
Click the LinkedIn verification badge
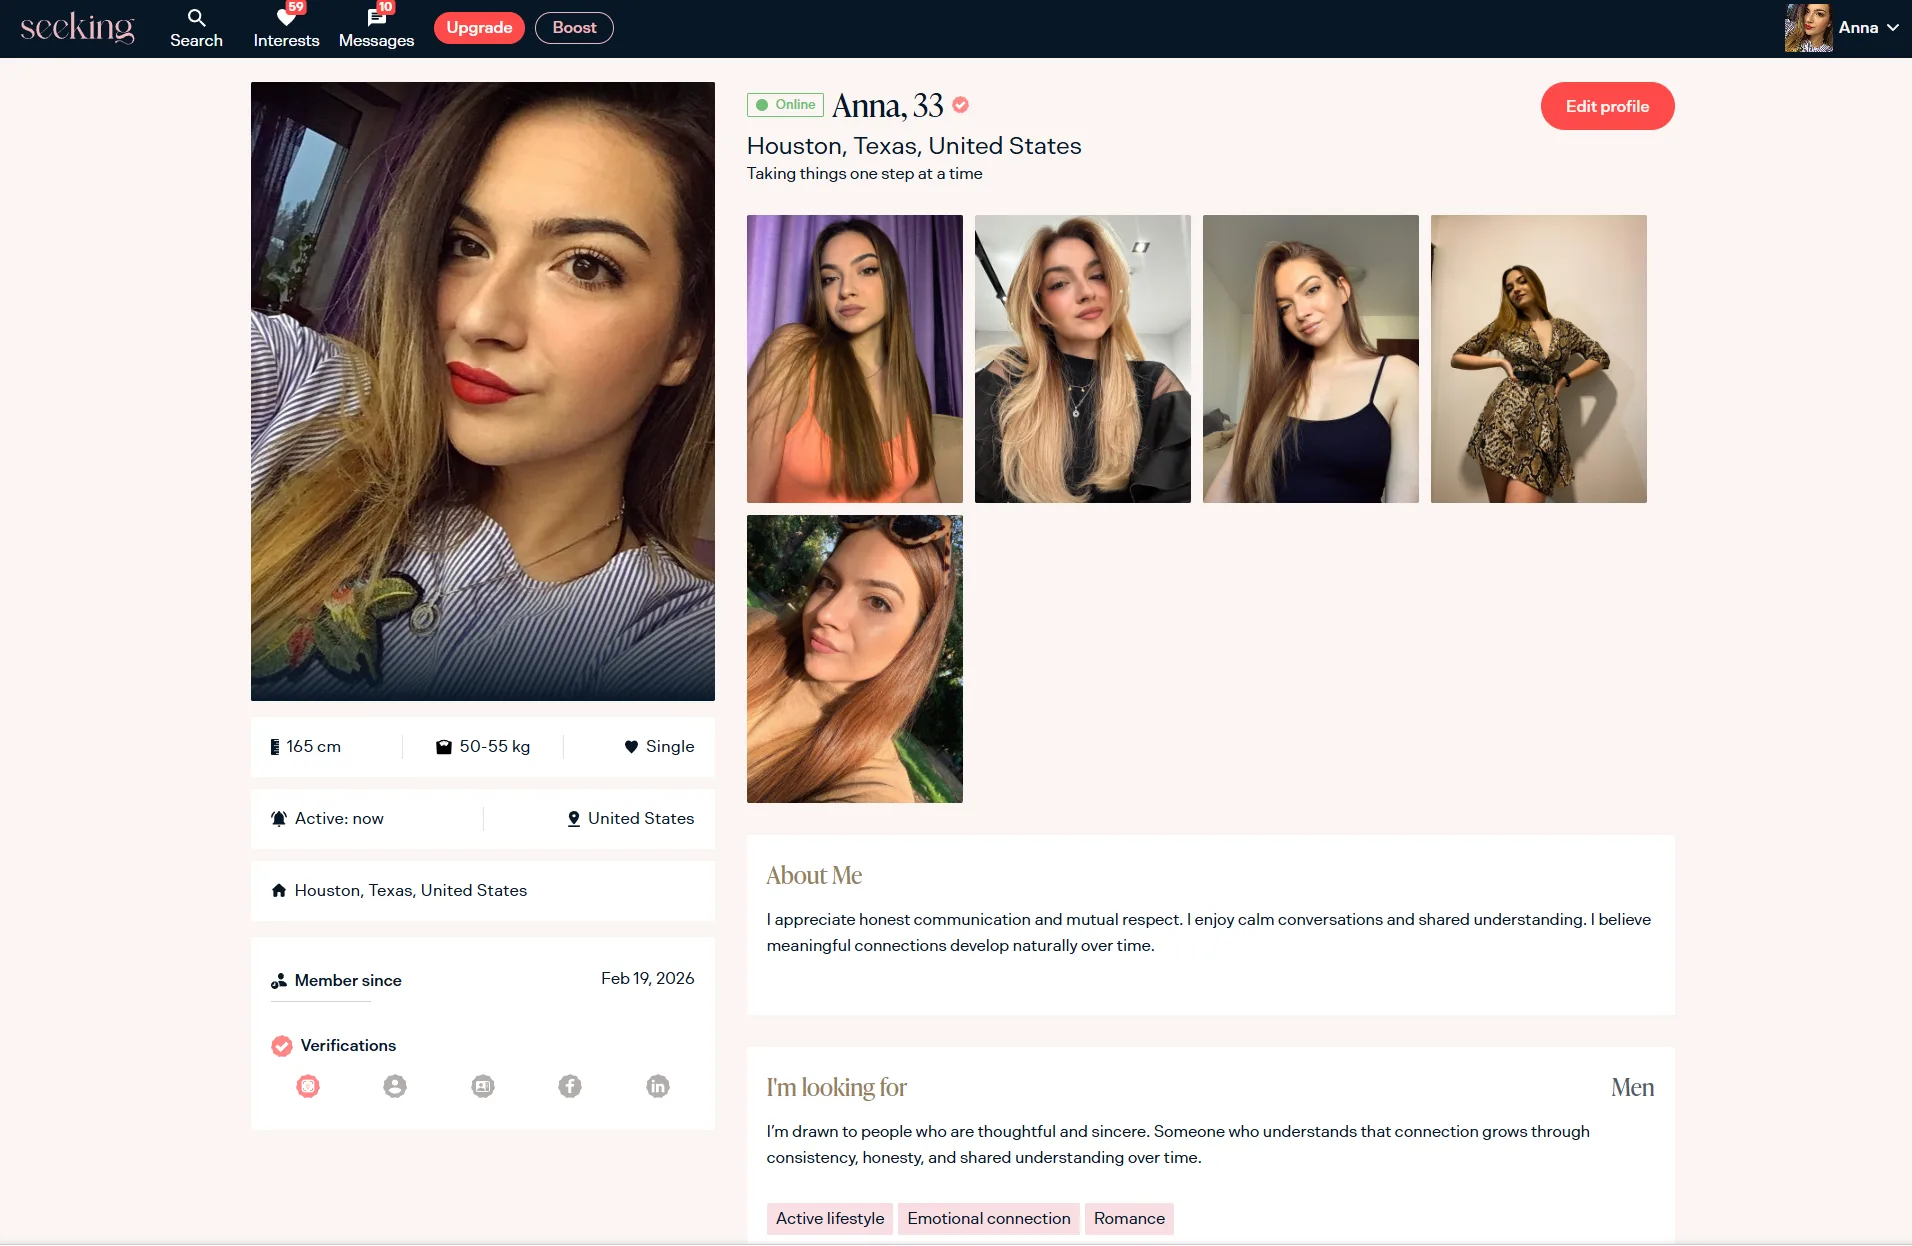point(657,1086)
